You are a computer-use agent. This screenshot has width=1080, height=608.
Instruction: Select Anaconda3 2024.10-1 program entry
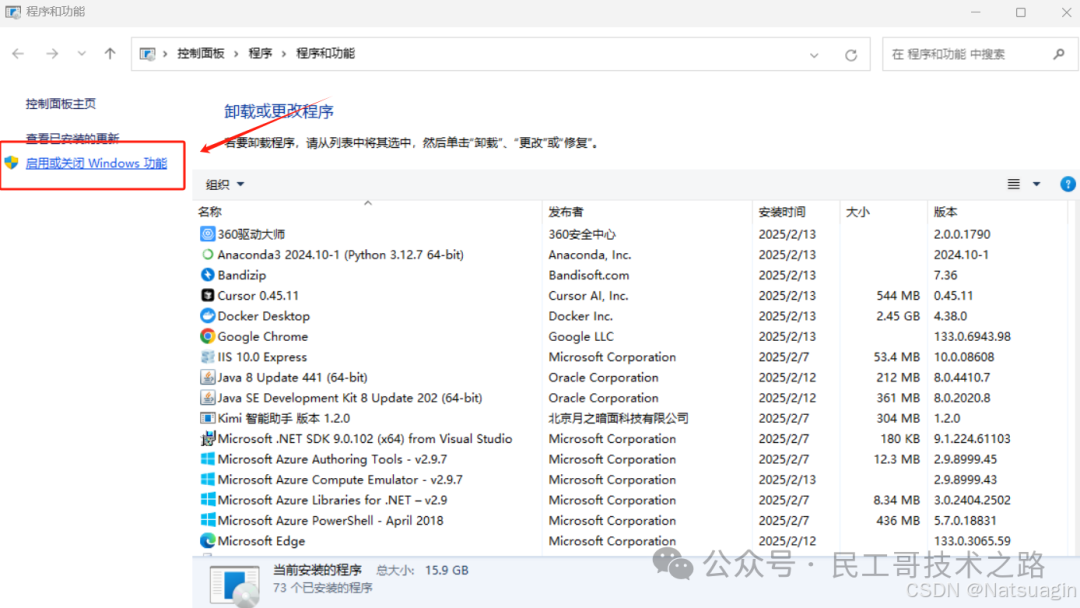coord(341,255)
